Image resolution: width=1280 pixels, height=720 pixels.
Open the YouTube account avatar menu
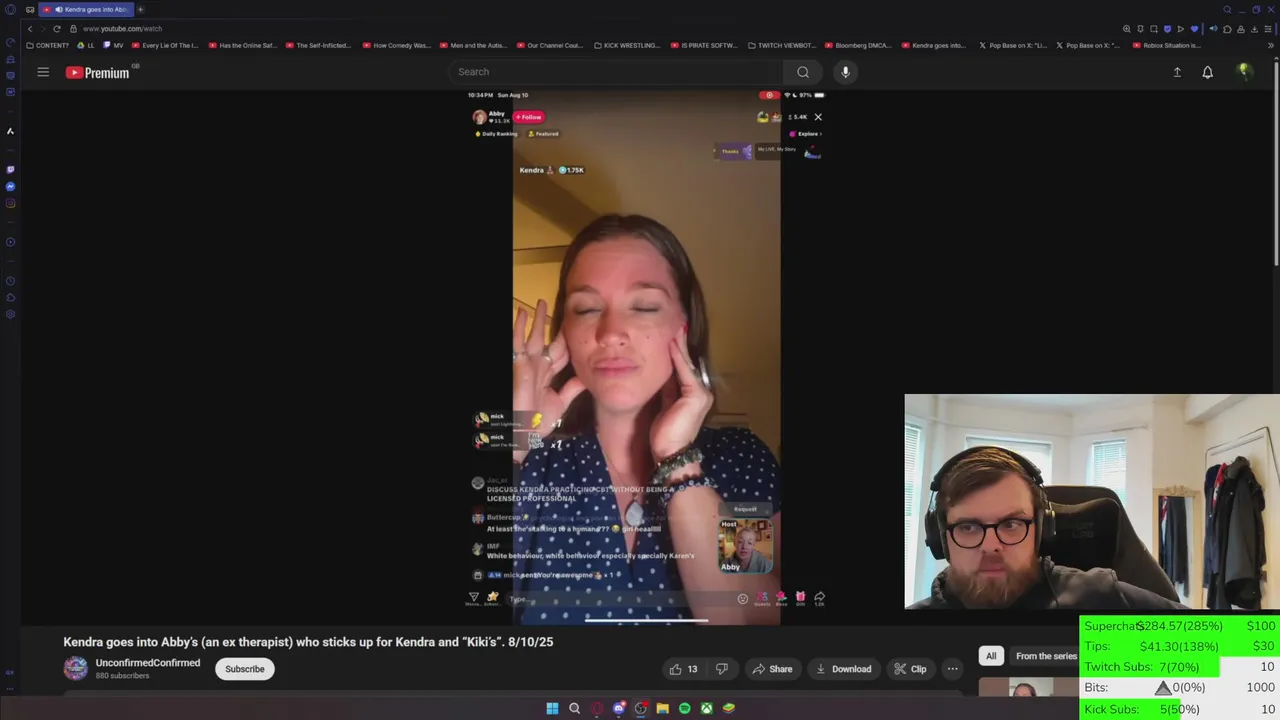click(1244, 71)
